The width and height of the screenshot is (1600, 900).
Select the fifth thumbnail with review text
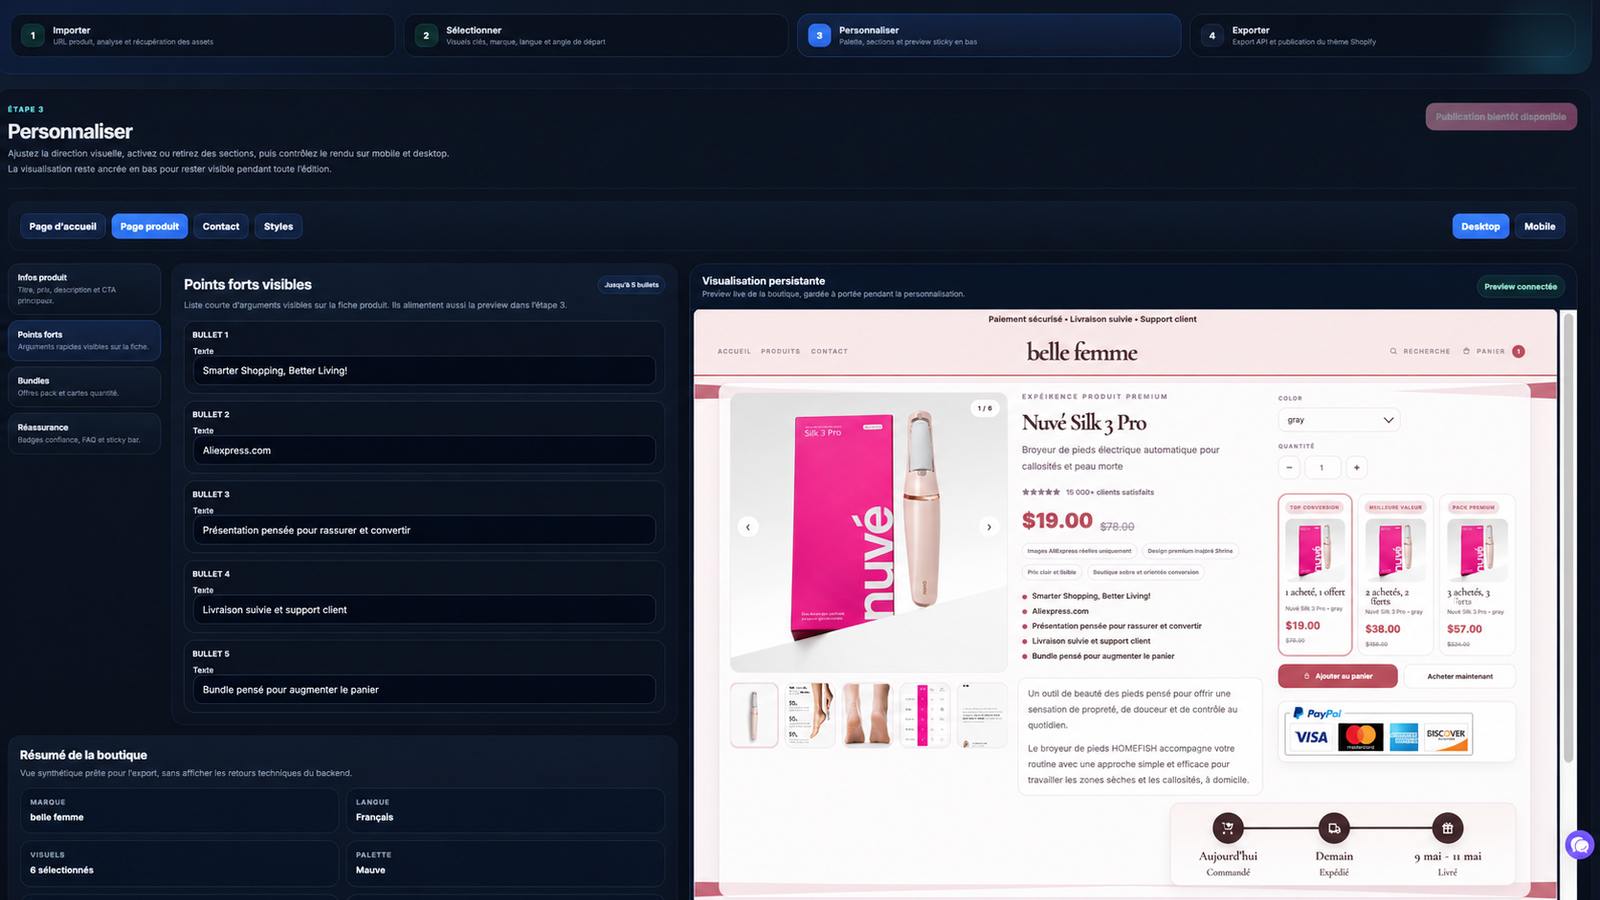click(x=982, y=715)
